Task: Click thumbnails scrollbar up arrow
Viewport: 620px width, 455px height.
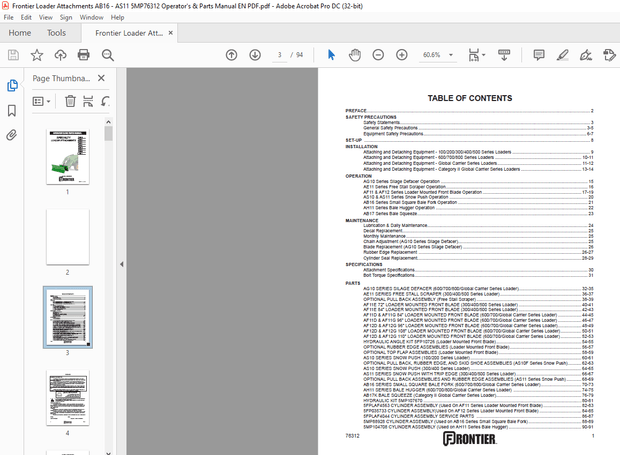Action: [108, 121]
